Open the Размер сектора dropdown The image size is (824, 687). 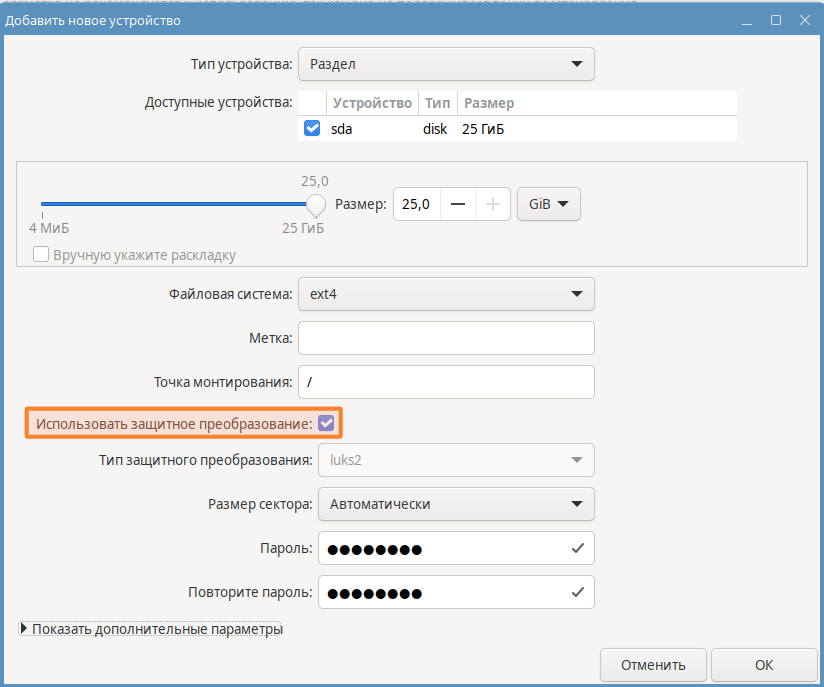click(x=456, y=504)
